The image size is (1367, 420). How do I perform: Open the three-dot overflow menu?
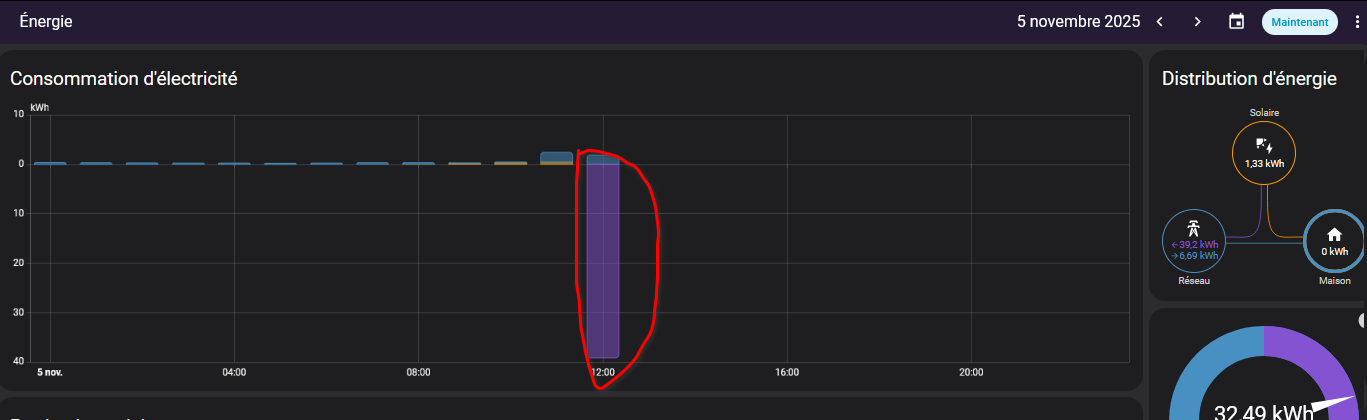click(1356, 21)
